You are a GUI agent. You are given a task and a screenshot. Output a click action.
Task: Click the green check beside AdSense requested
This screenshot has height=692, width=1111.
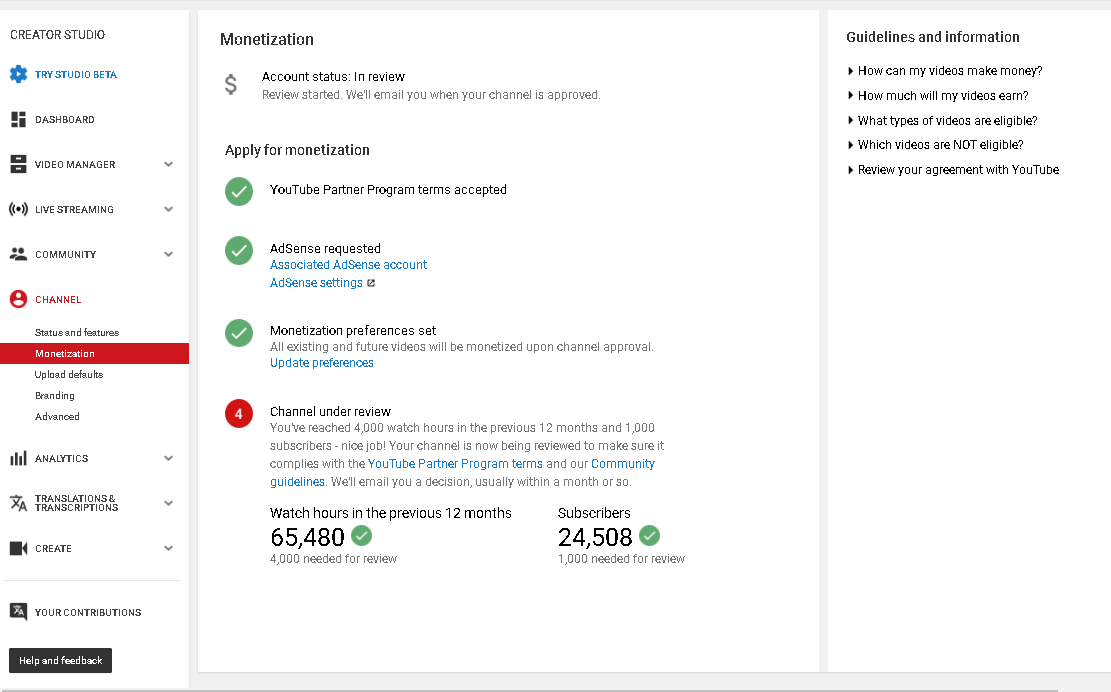pyautogui.click(x=239, y=250)
